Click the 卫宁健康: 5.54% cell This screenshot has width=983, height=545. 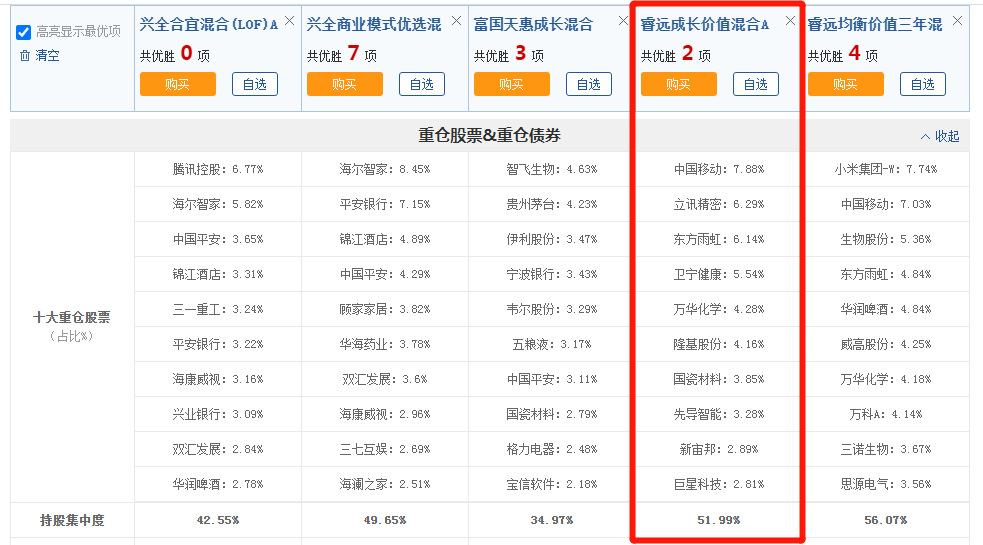[719, 275]
